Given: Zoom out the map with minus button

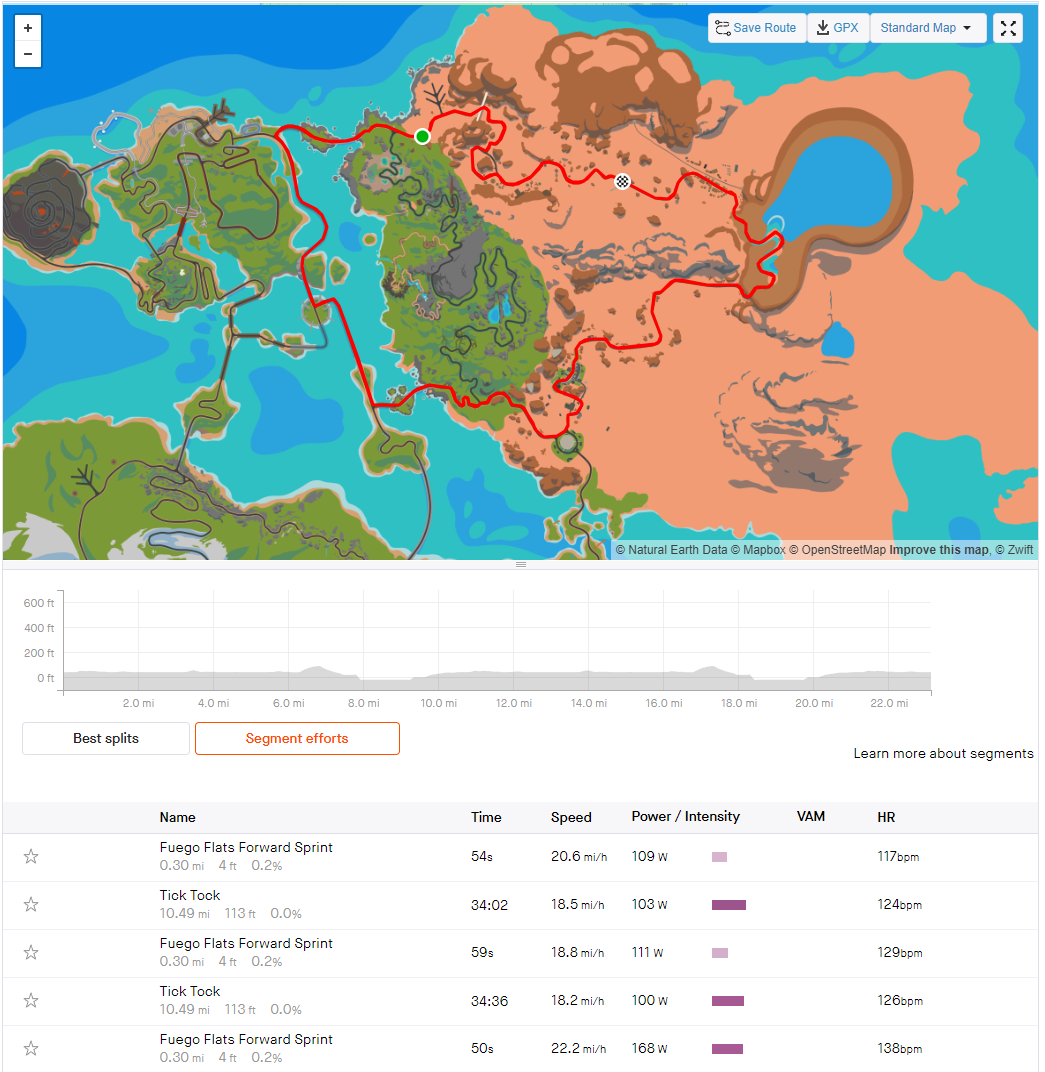Looking at the screenshot, I should (x=28, y=54).
